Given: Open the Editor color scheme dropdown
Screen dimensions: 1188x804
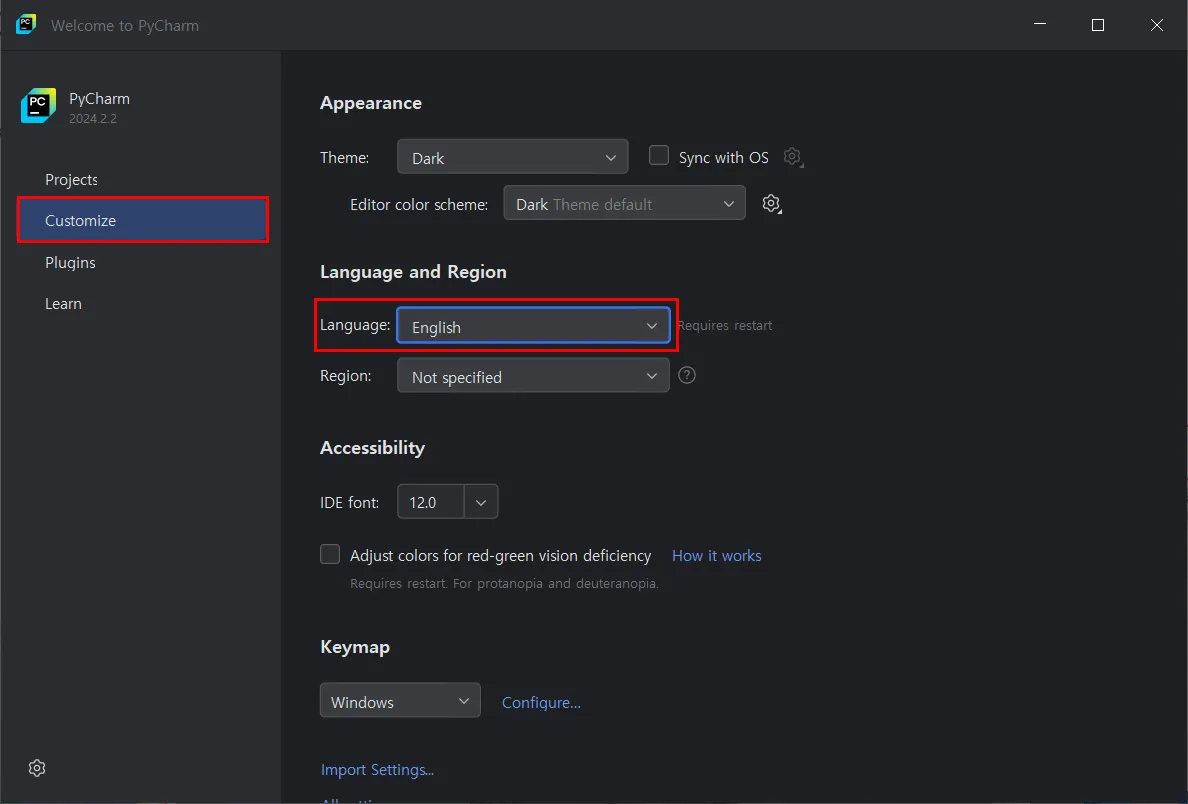Looking at the screenshot, I should (624, 203).
